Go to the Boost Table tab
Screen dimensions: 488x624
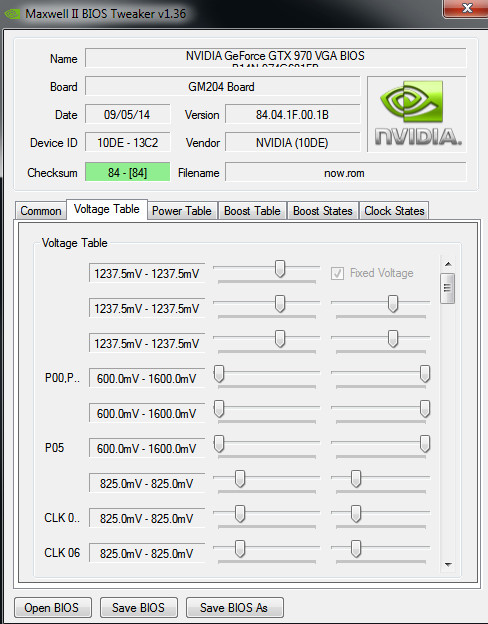click(x=252, y=211)
